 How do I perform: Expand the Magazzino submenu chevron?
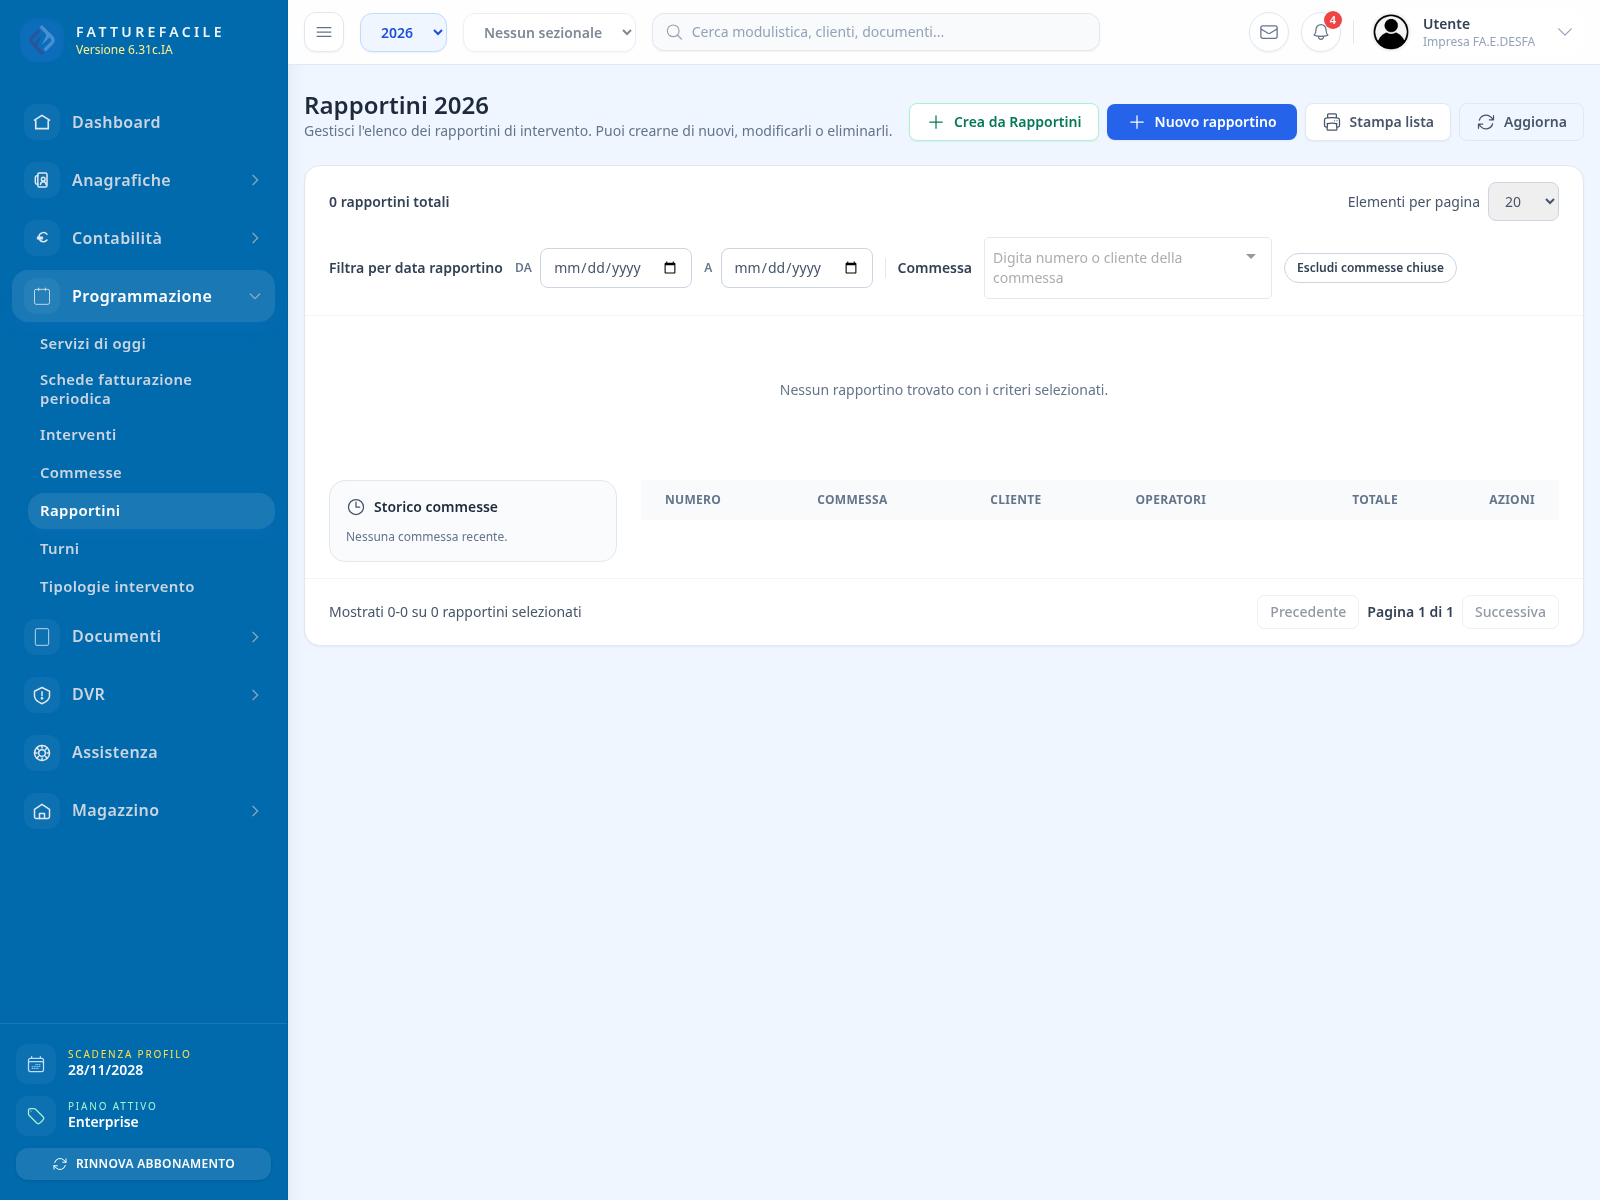pyautogui.click(x=255, y=810)
